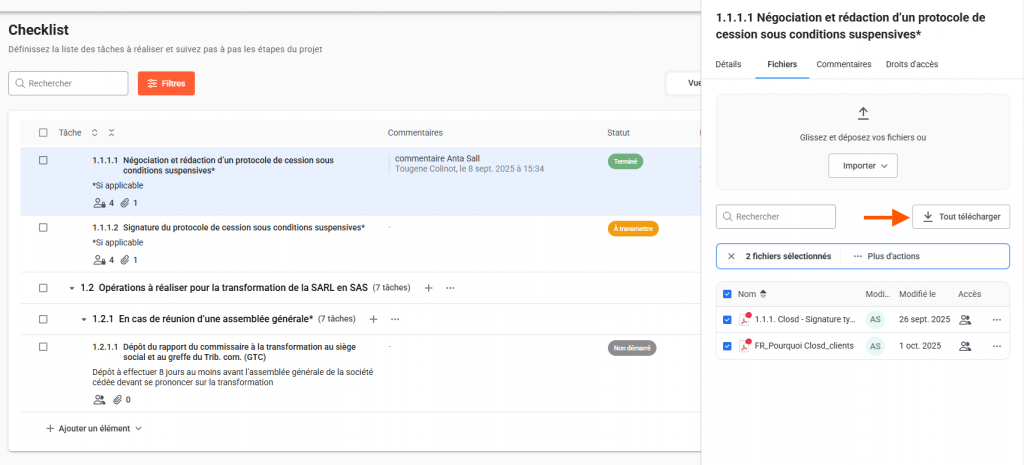
Task: Click the Tout télécharger button
Action: point(960,216)
